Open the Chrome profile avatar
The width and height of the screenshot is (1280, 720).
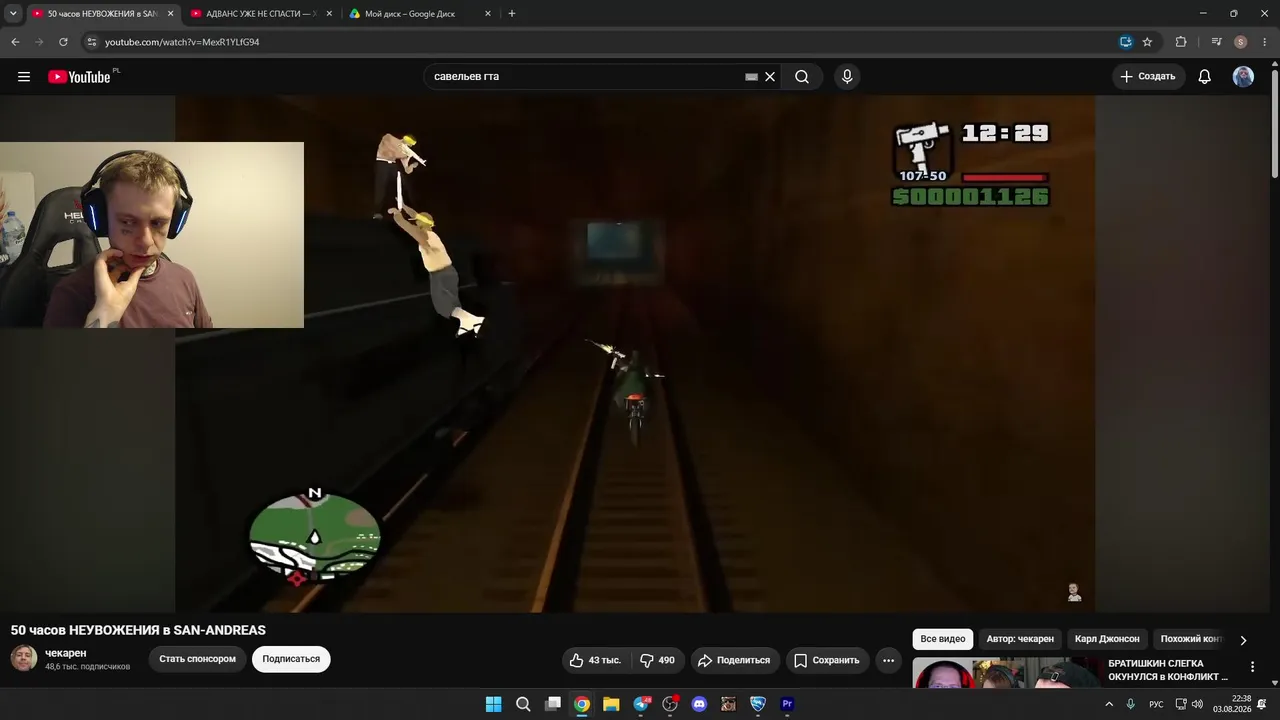click(x=1241, y=42)
